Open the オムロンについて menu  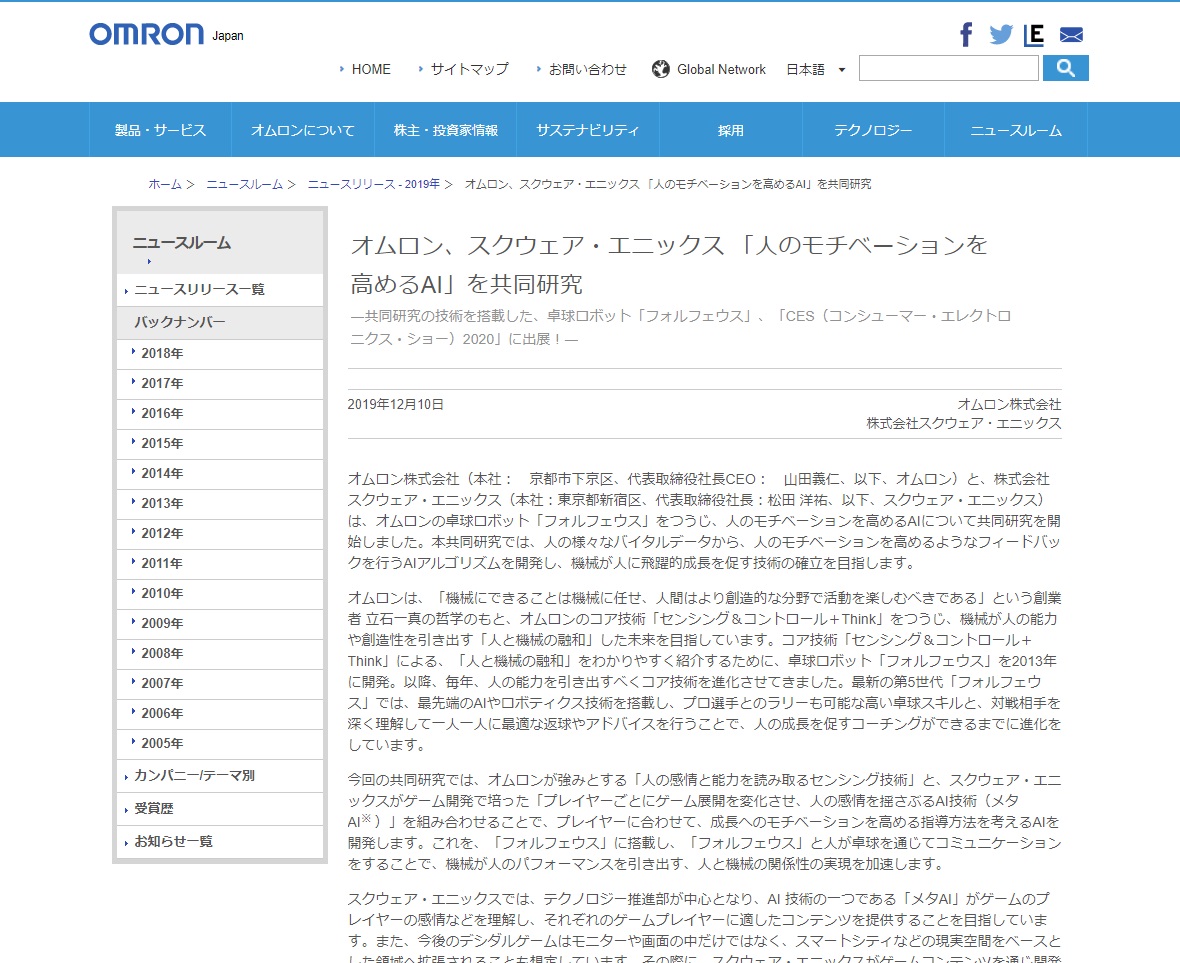(303, 130)
